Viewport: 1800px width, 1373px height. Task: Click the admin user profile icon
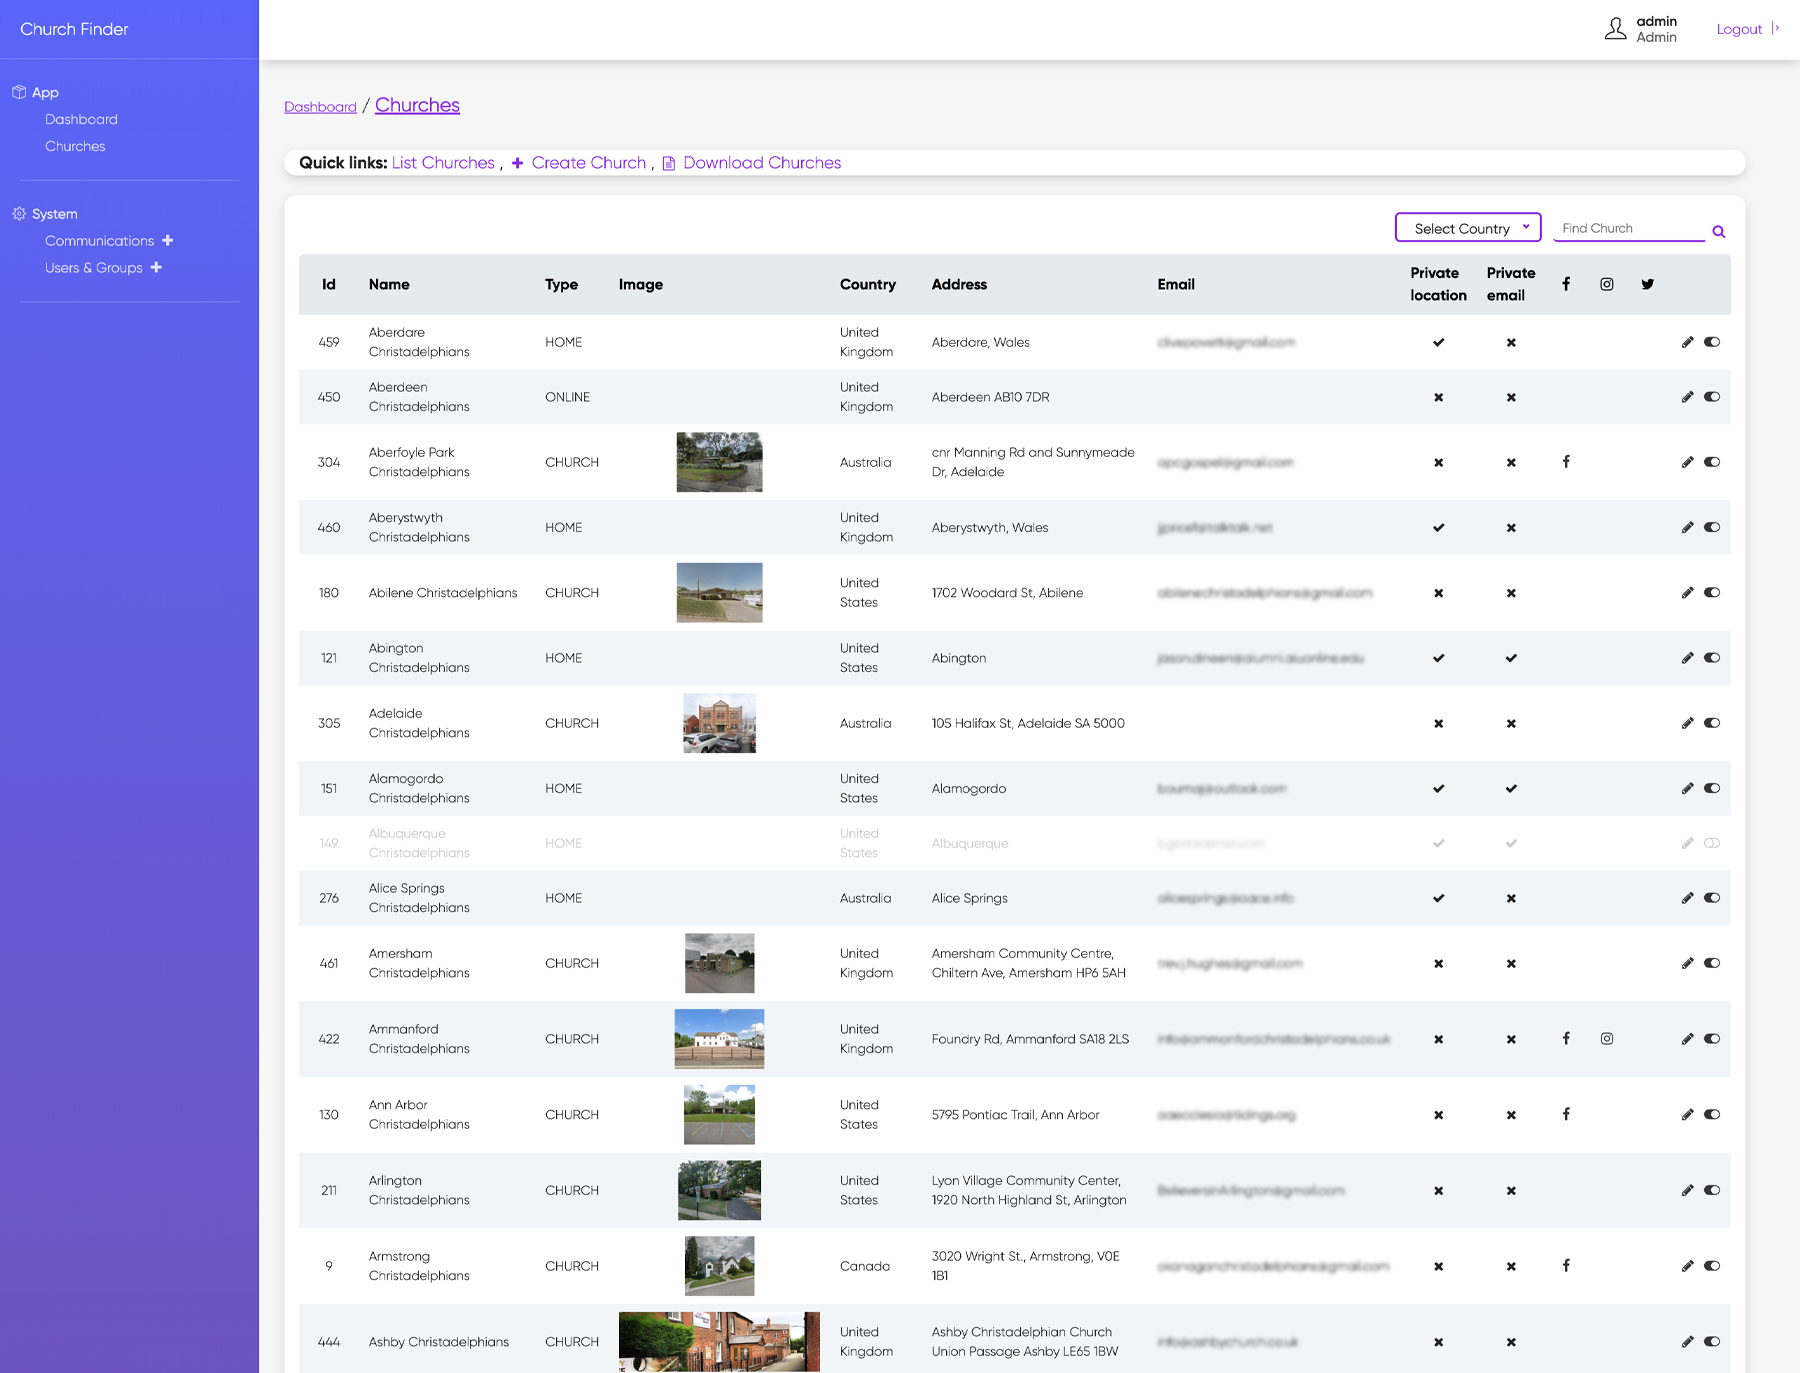(1615, 28)
